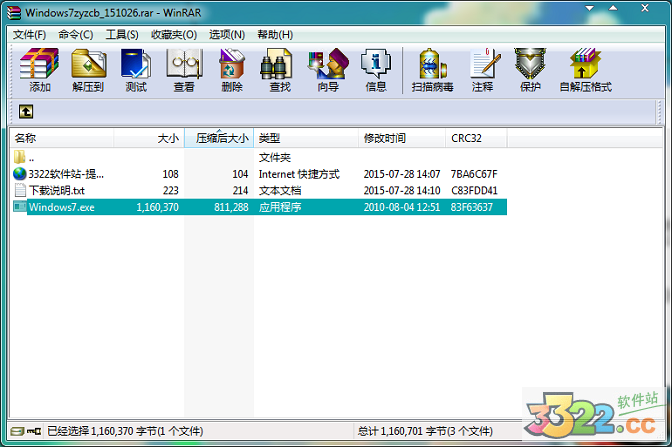This screenshot has width=672, height=447.
Task: Open the 帮助(H) menu
Action: (275, 34)
